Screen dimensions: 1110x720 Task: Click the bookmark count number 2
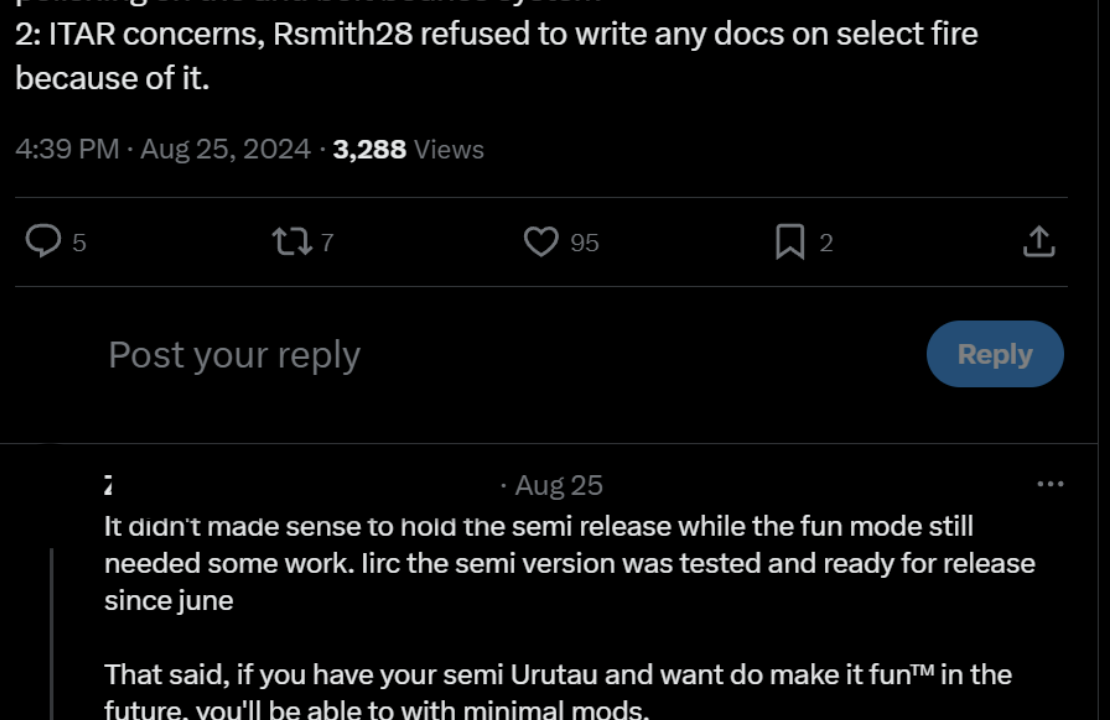[x=826, y=243]
